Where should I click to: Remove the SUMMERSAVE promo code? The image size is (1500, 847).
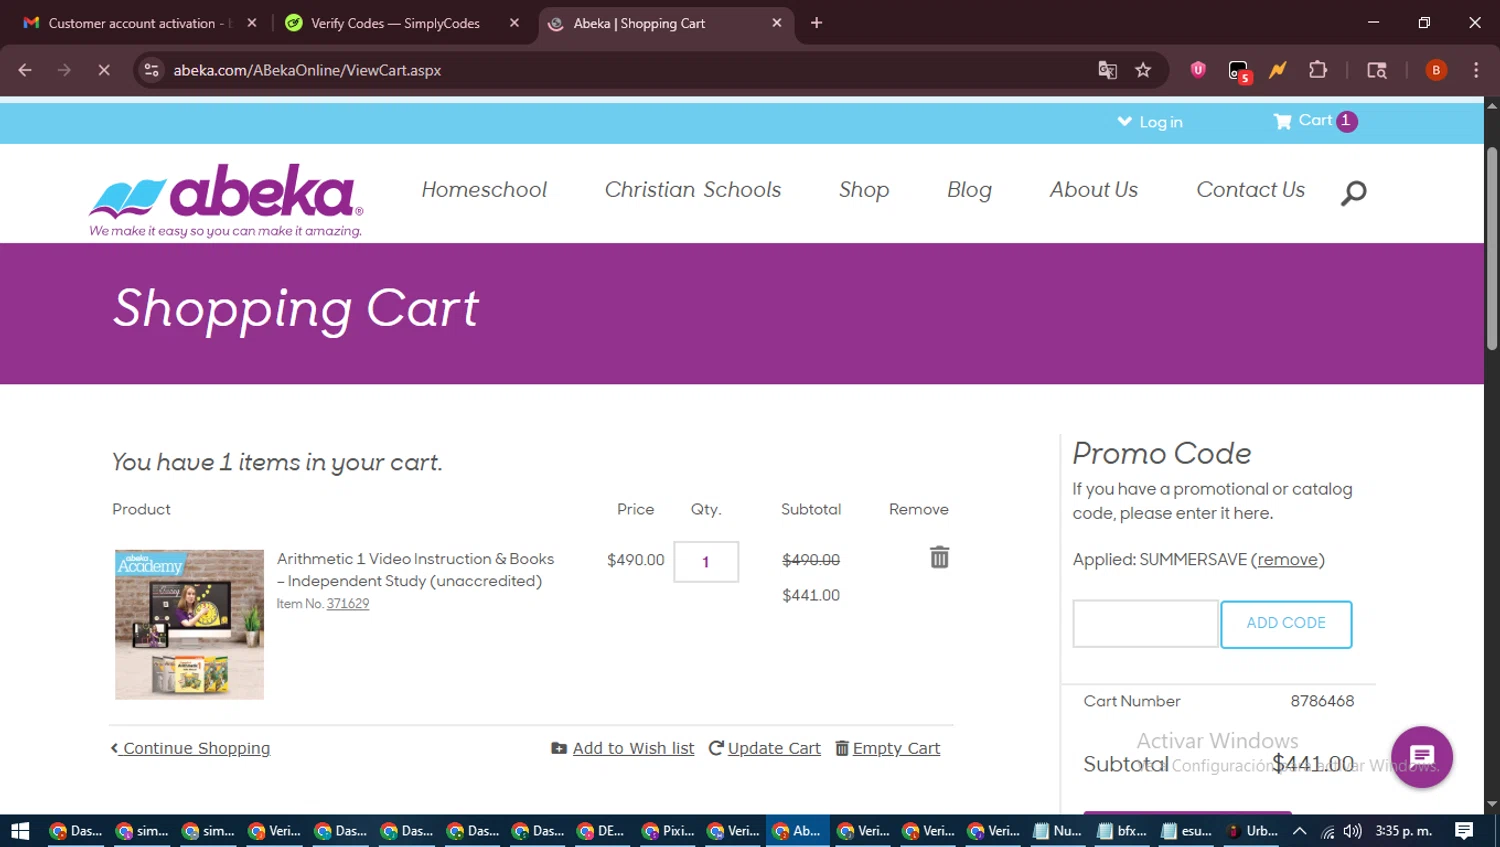click(x=1287, y=560)
